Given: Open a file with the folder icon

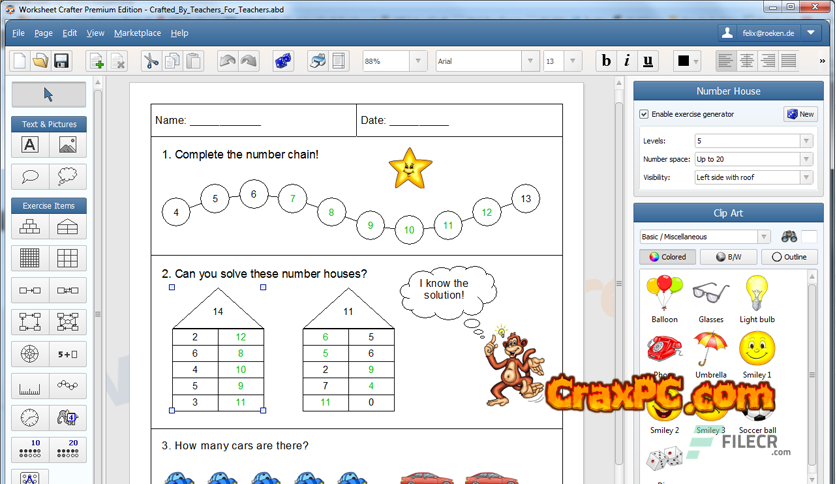Looking at the screenshot, I should pos(40,61).
